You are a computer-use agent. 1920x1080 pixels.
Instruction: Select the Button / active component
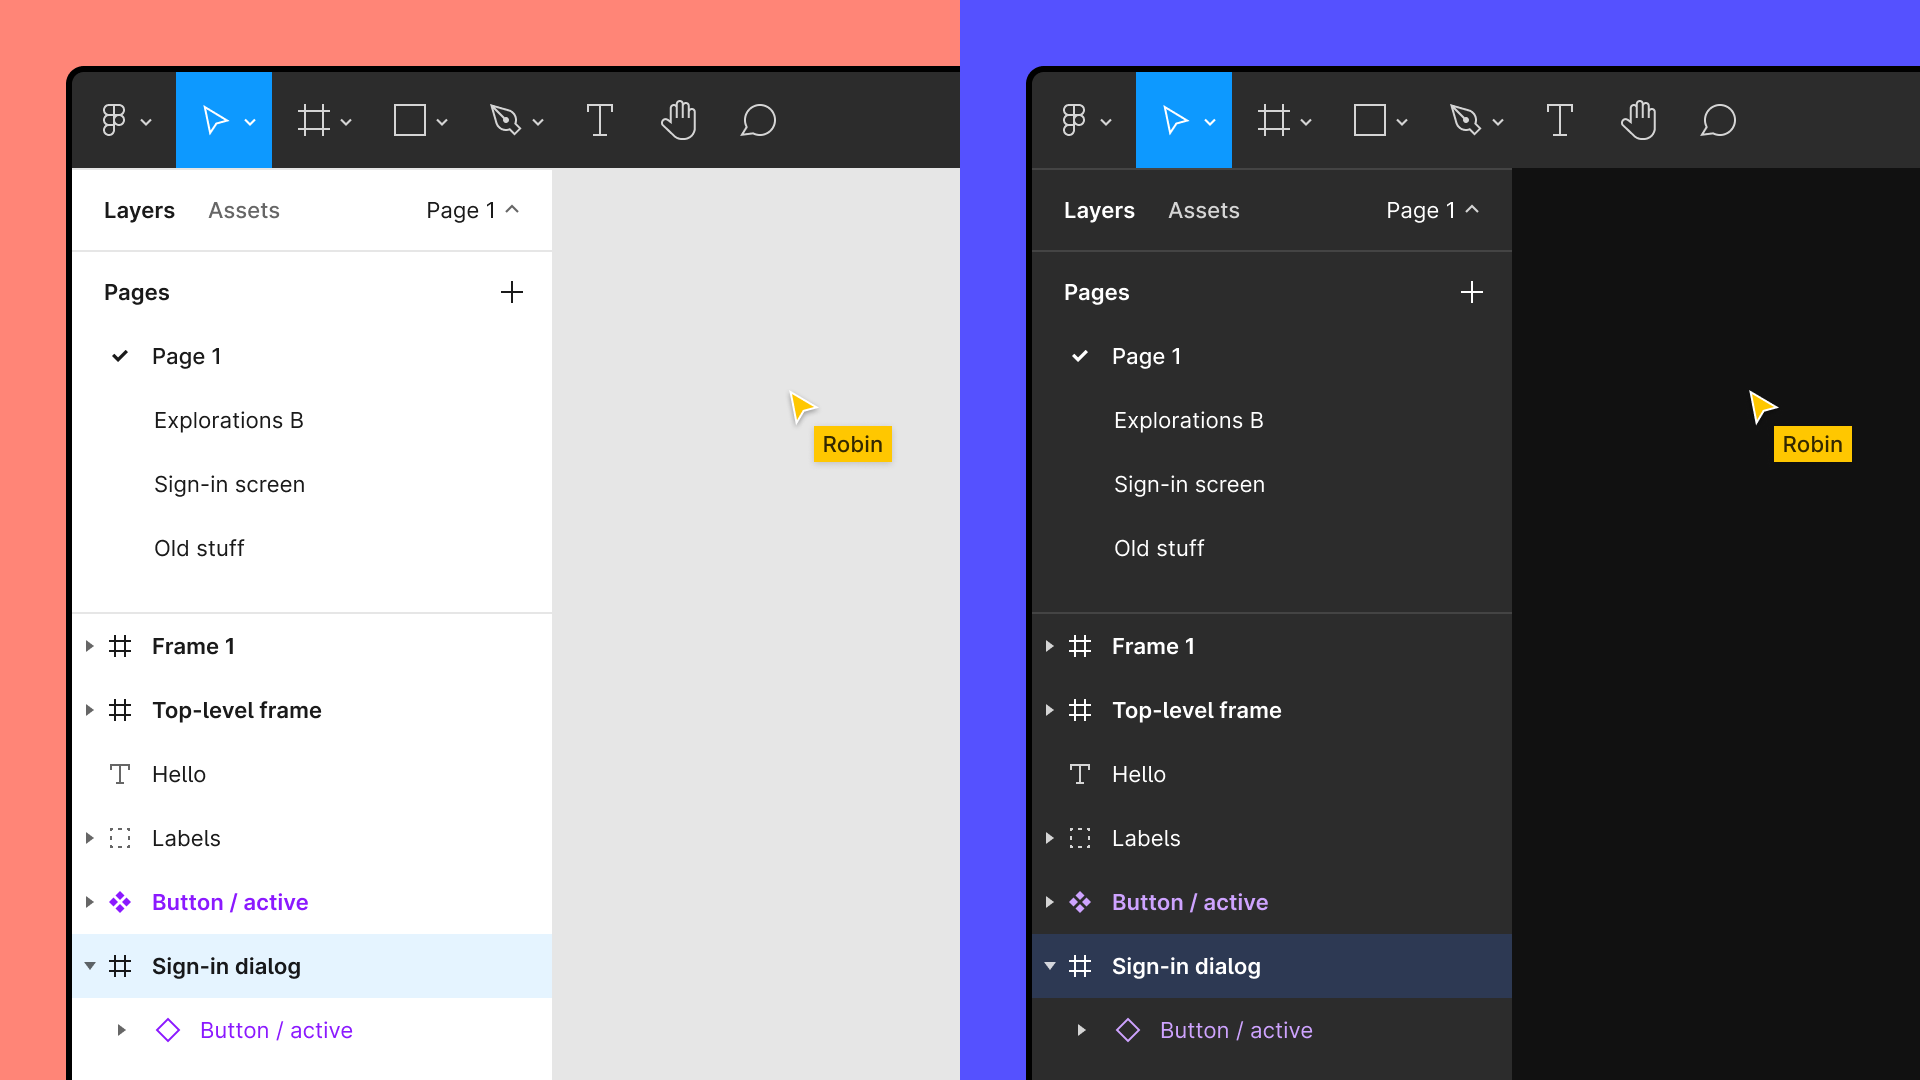(x=228, y=901)
